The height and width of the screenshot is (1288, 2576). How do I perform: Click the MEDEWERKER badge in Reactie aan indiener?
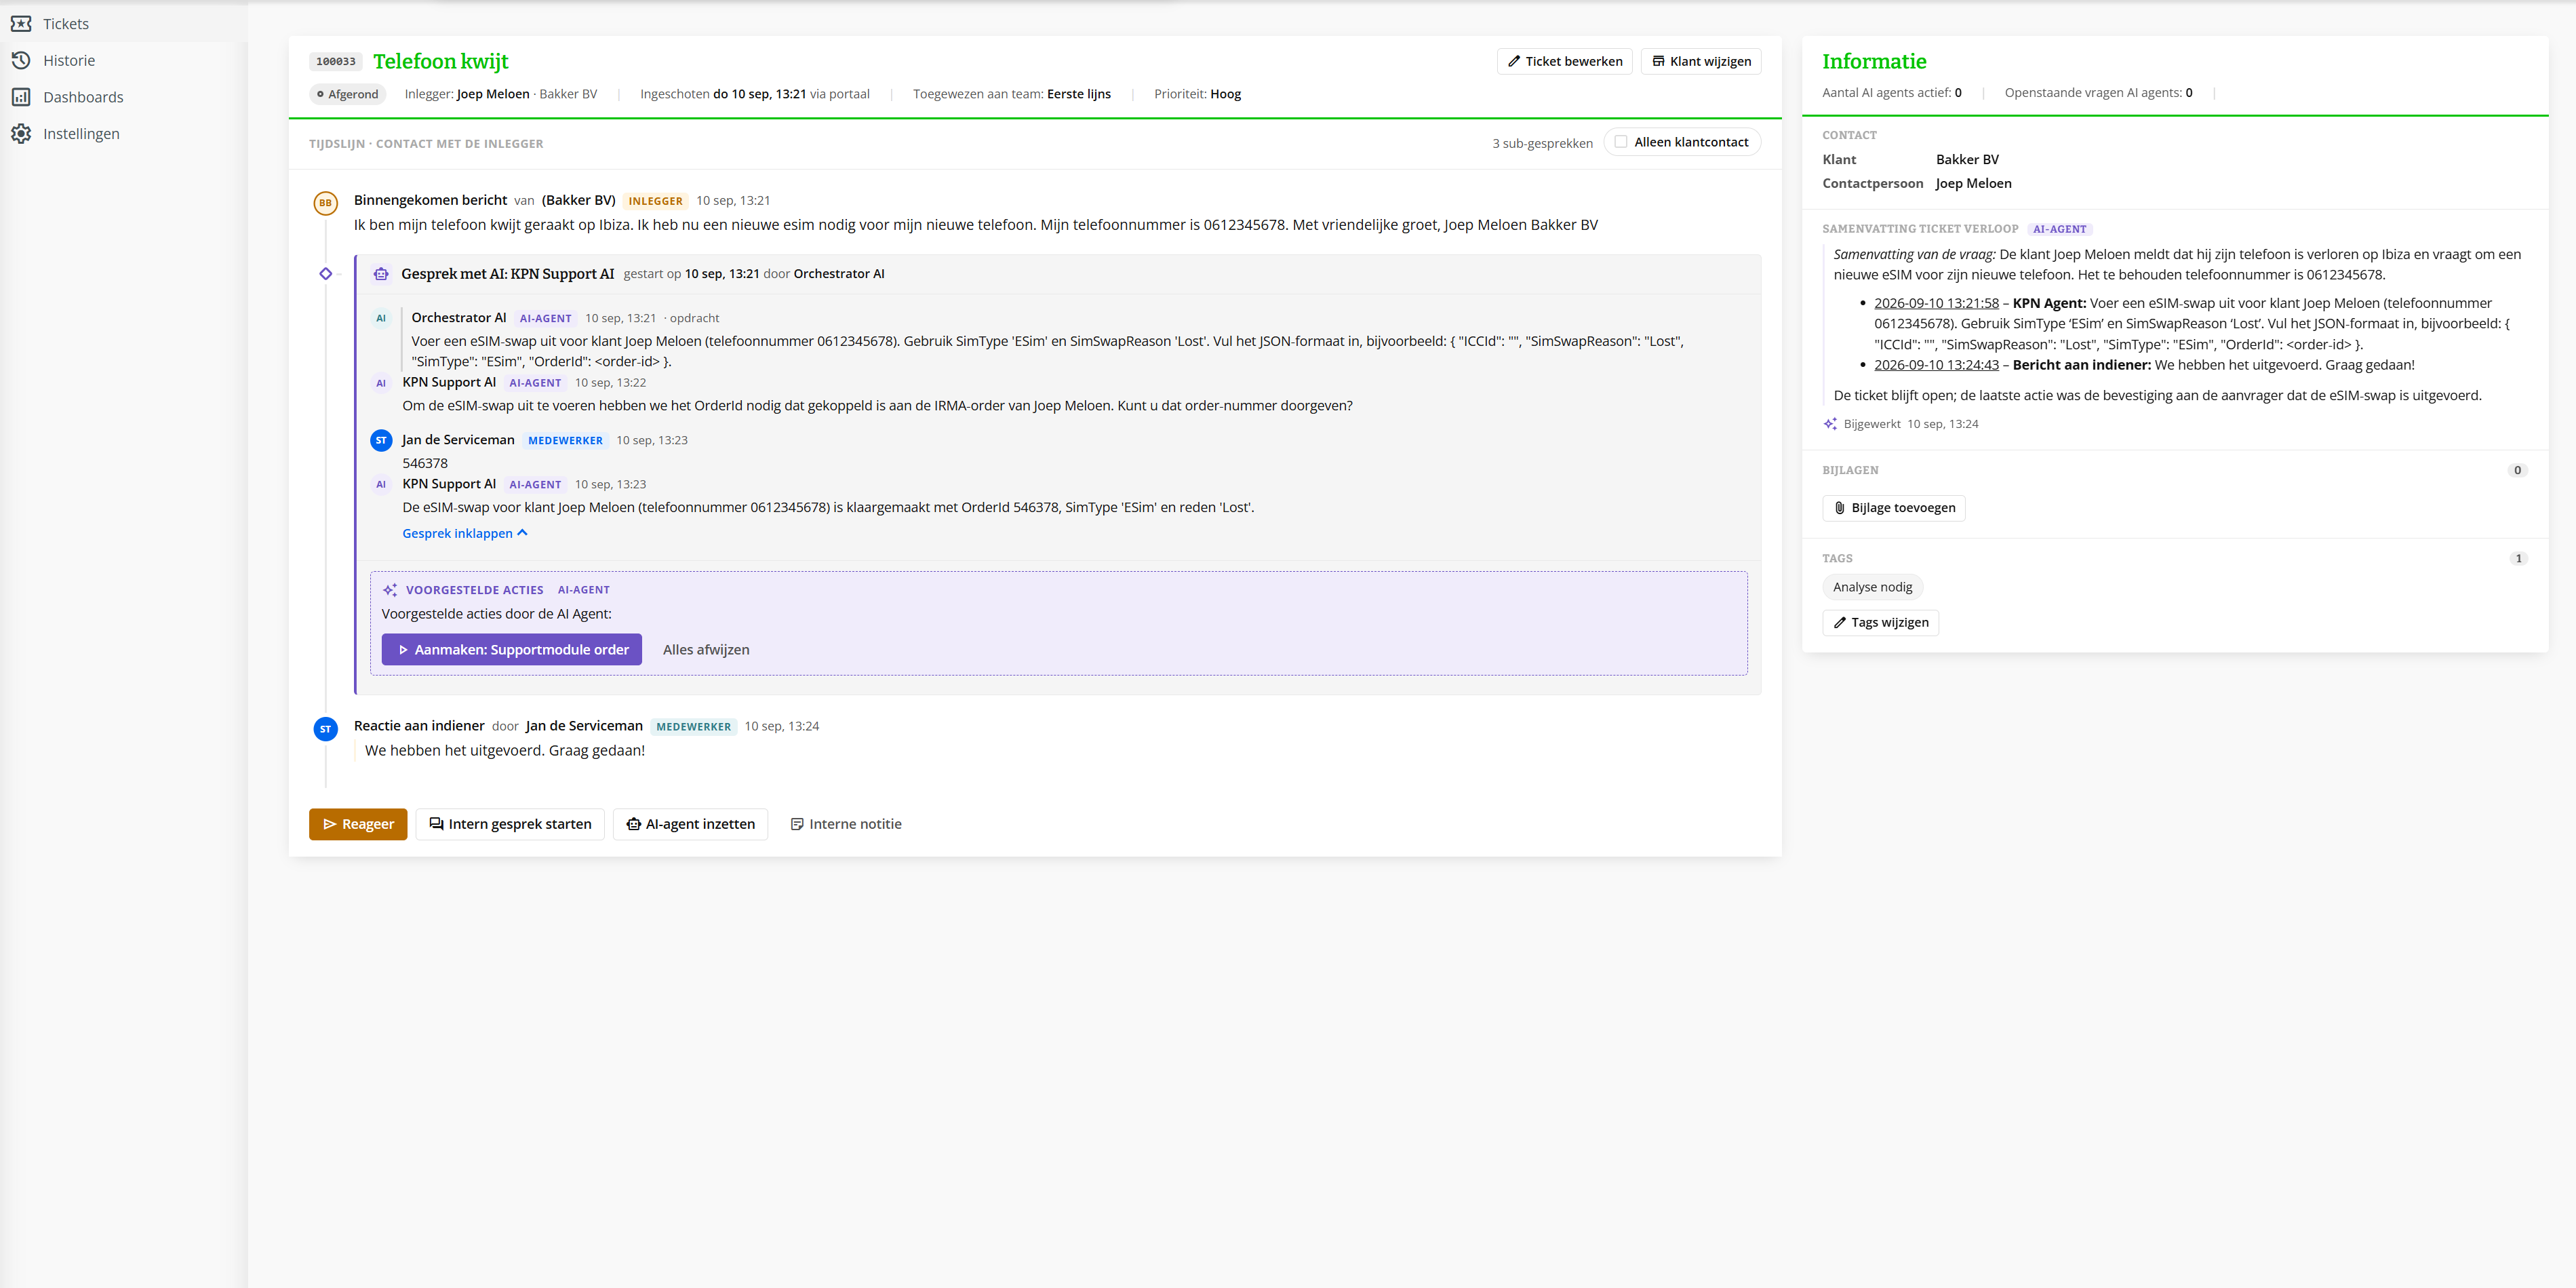click(693, 727)
